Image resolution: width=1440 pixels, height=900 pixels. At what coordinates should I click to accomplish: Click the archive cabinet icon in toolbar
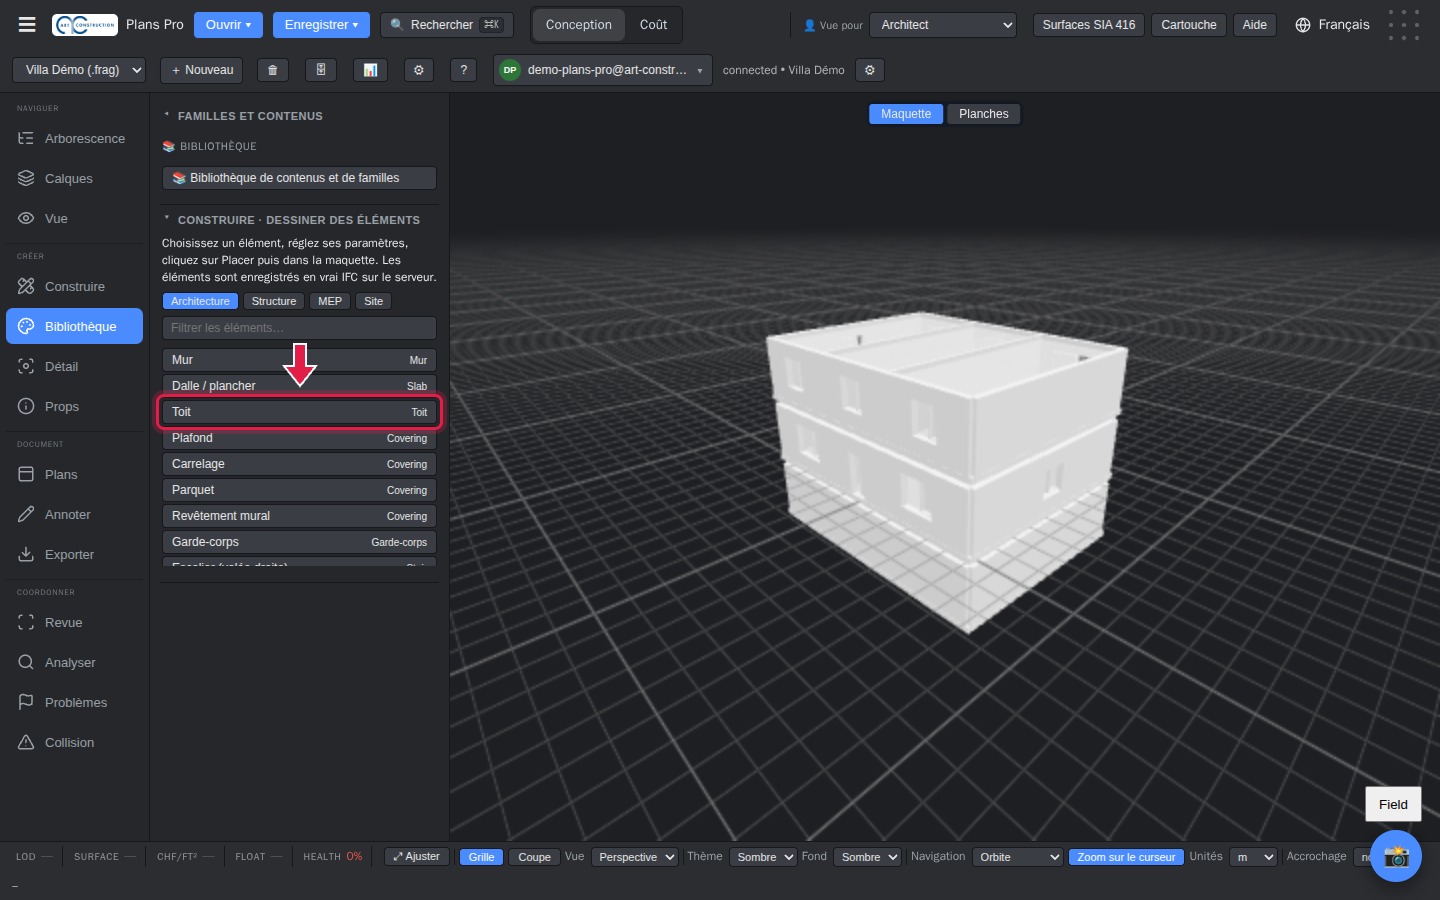(x=321, y=70)
